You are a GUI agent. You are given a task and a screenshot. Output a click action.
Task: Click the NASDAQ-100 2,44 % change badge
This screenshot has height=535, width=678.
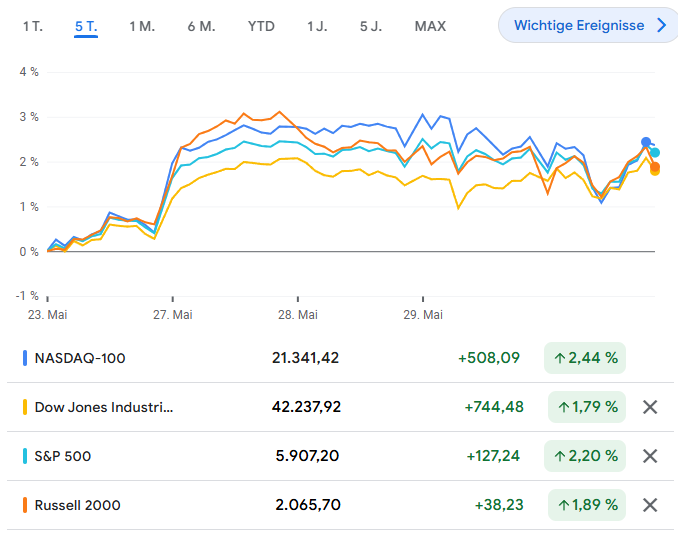(585, 358)
